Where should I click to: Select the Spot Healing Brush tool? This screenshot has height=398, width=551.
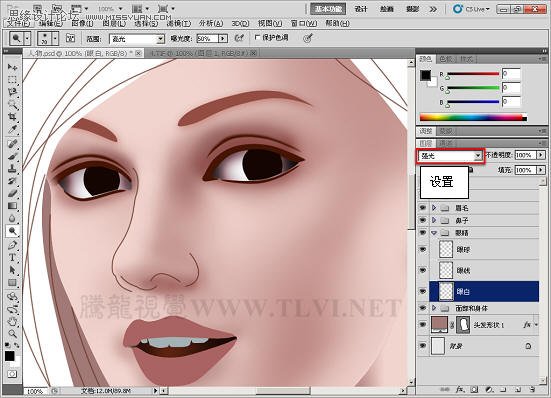(12, 143)
